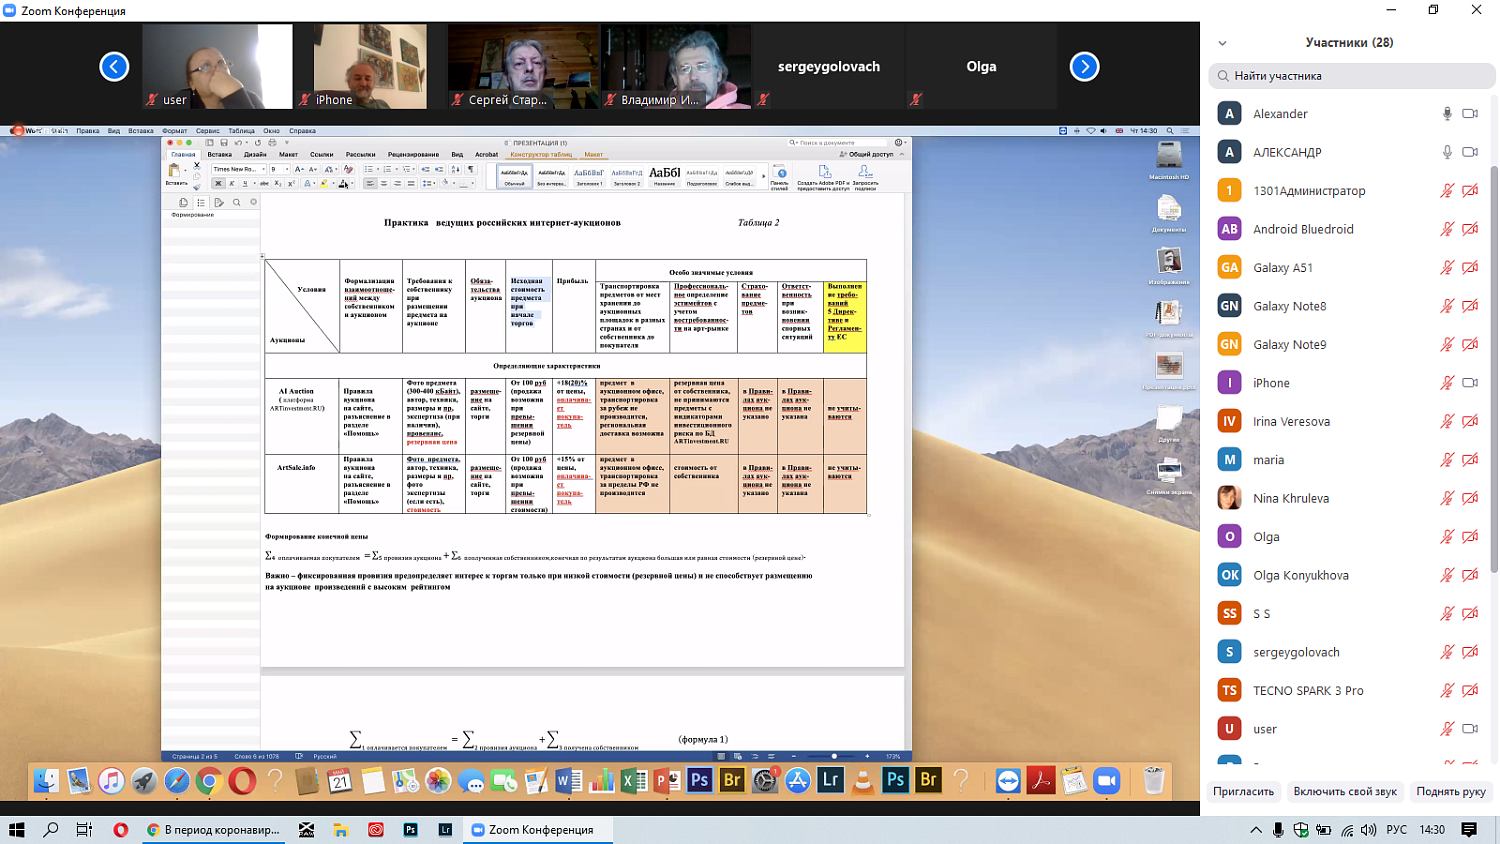Open the font color dropdown arrow
The image size is (1500, 844).
pos(352,184)
